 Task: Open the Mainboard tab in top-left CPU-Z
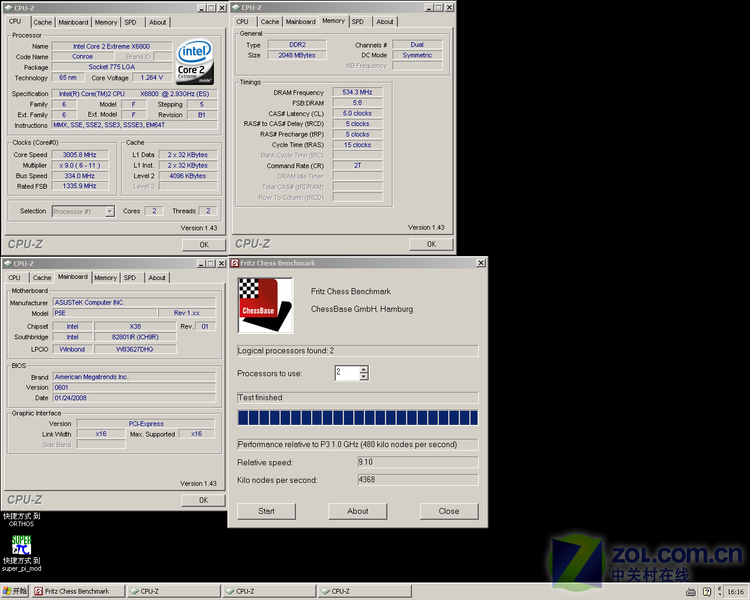click(73, 22)
